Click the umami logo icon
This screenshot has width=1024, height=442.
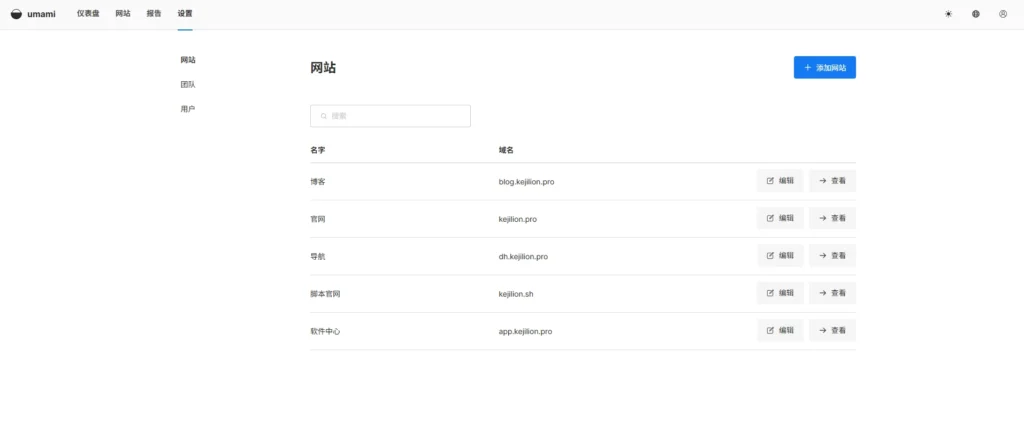16,14
